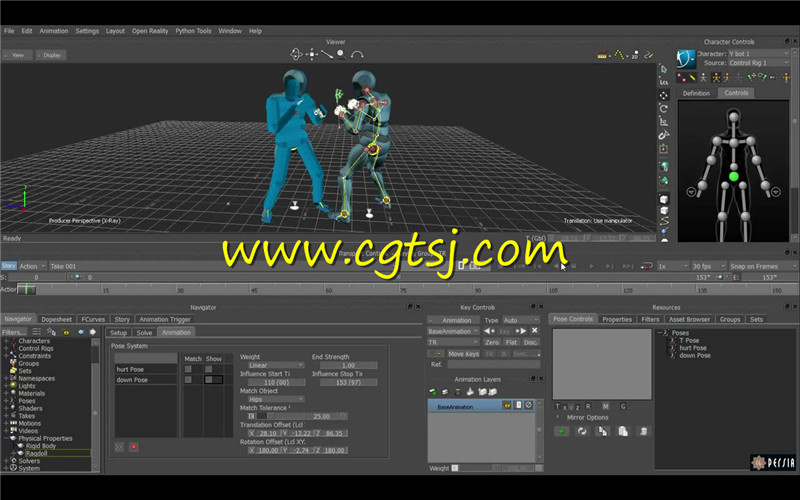800x500 pixels.
Task: Toggle Match checkbox for down Pose
Action: pos(188,380)
